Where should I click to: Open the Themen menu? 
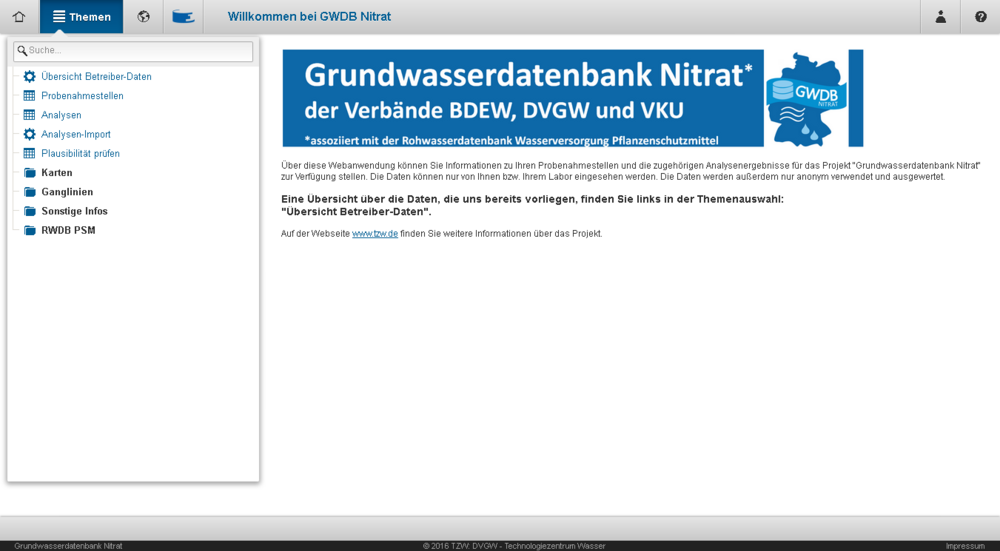(x=81, y=17)
